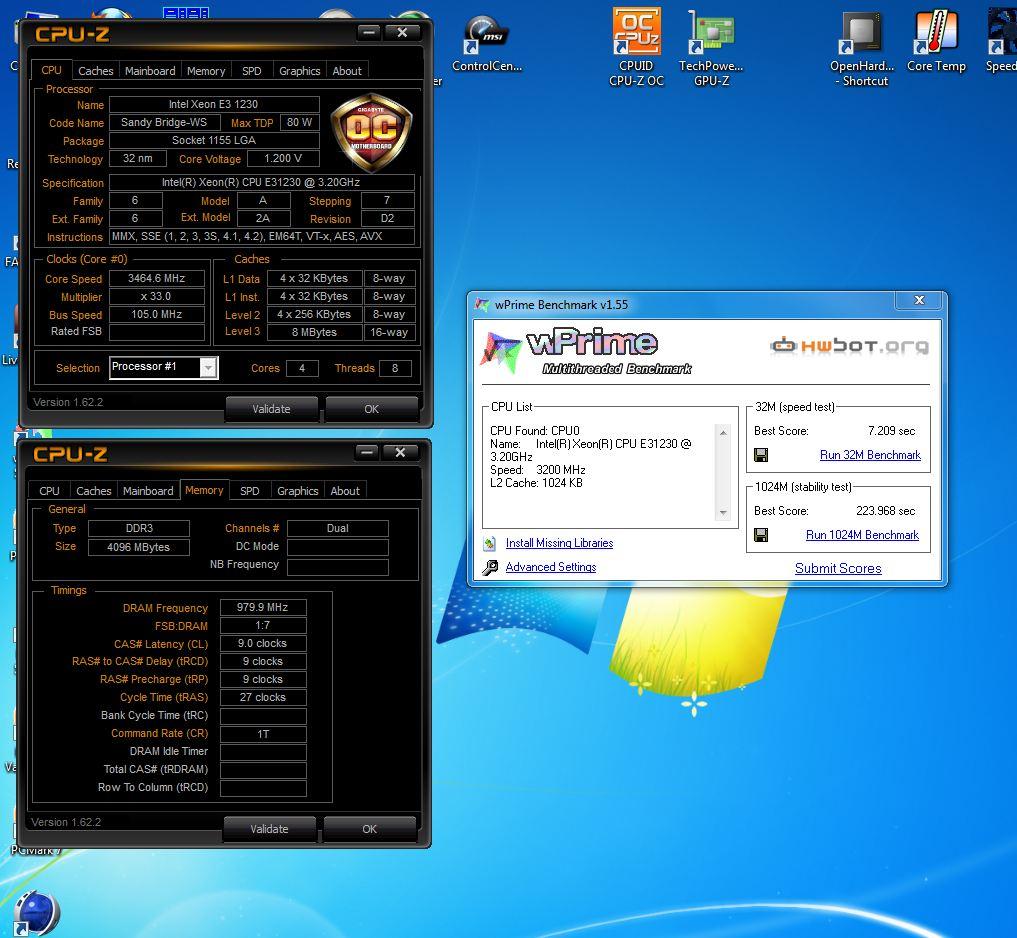Minimize the bottom CPU-Z Memory window

pos(366,452)
